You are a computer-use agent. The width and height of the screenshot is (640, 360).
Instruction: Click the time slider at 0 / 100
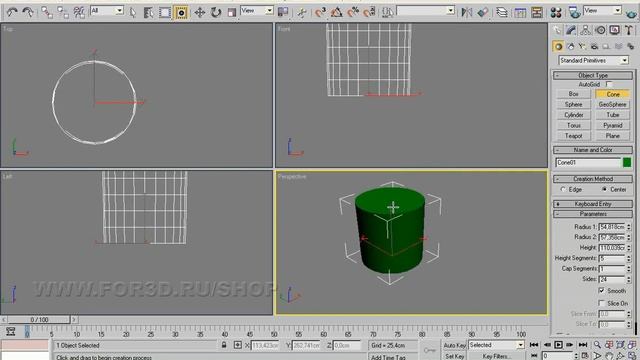point(39,320)
